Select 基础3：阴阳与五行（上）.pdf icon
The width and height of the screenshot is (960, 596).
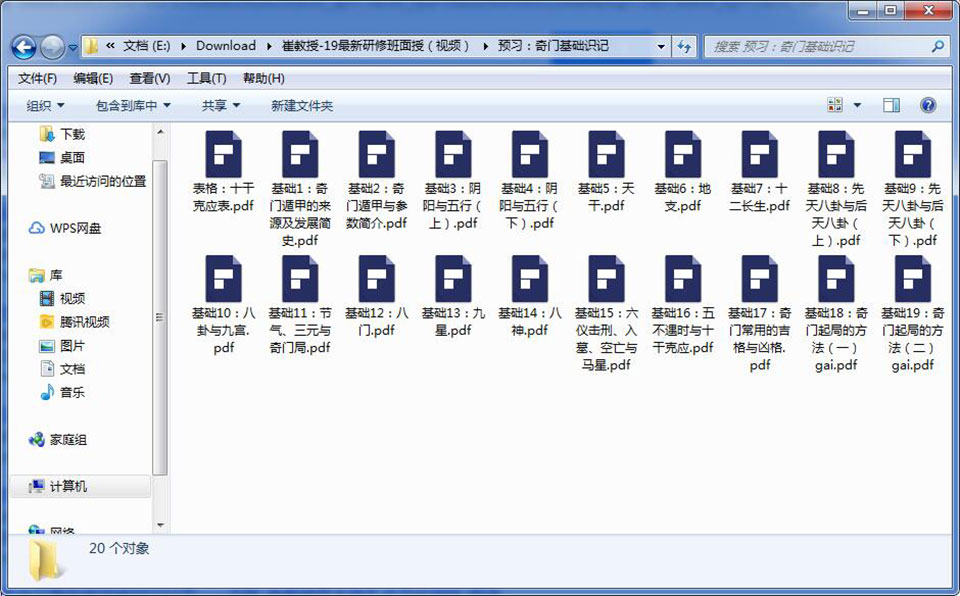click(x=453, y=154)
